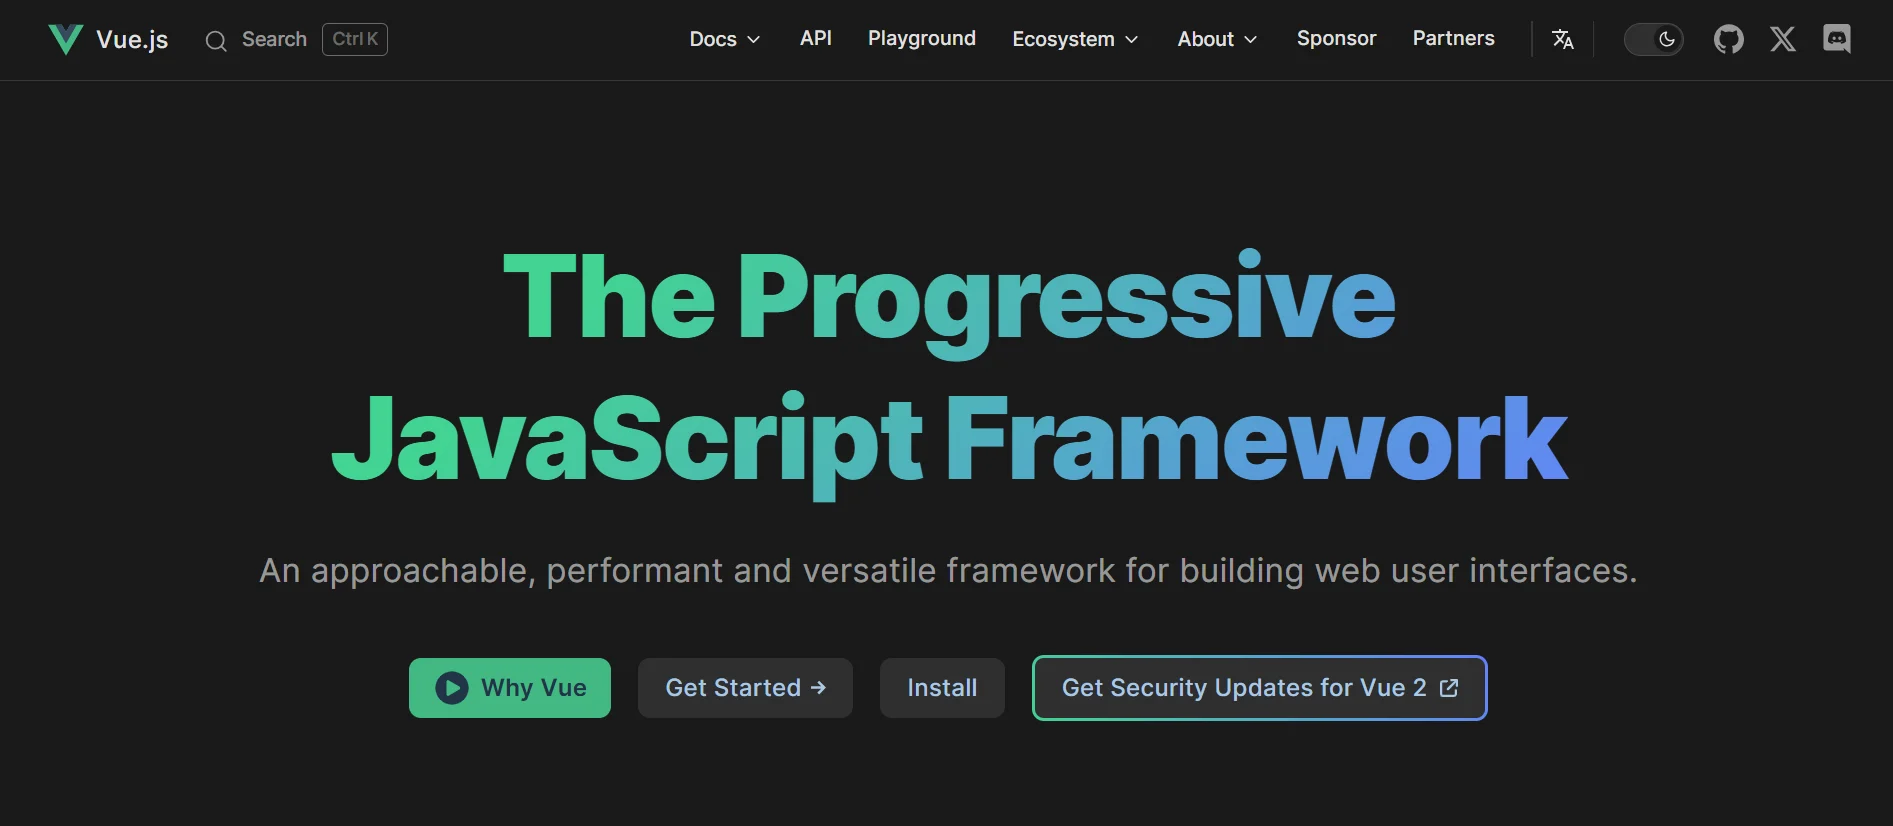
Task: Click the play icon in Why Vue
Action: (452, 688)
